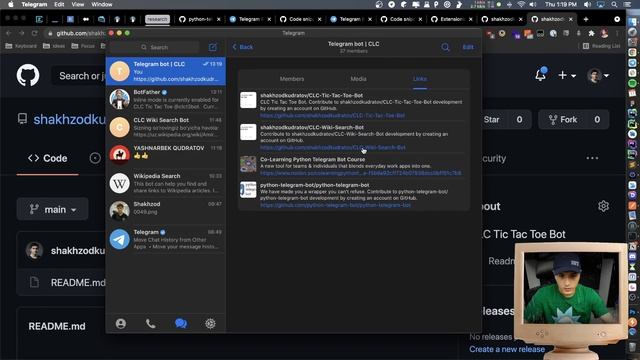Click research tab group label in browser
The image size is (640, 360).
pyautogui.click(x=157, y=19)
